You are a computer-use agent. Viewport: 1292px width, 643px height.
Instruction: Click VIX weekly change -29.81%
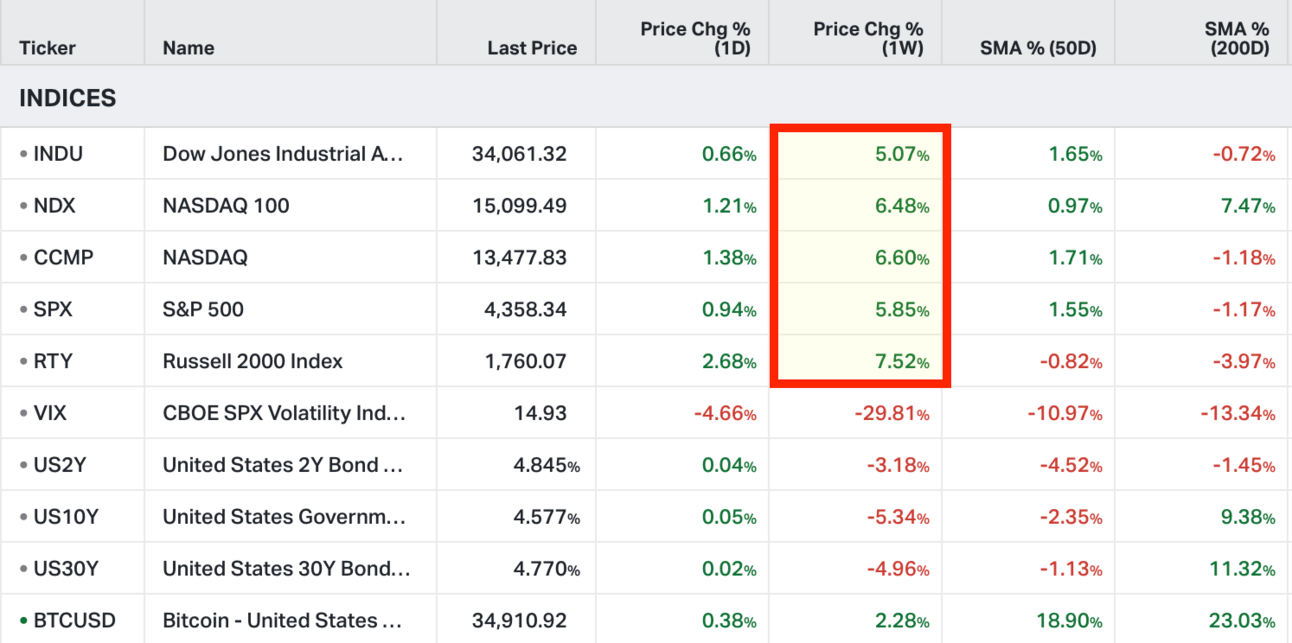892,413
